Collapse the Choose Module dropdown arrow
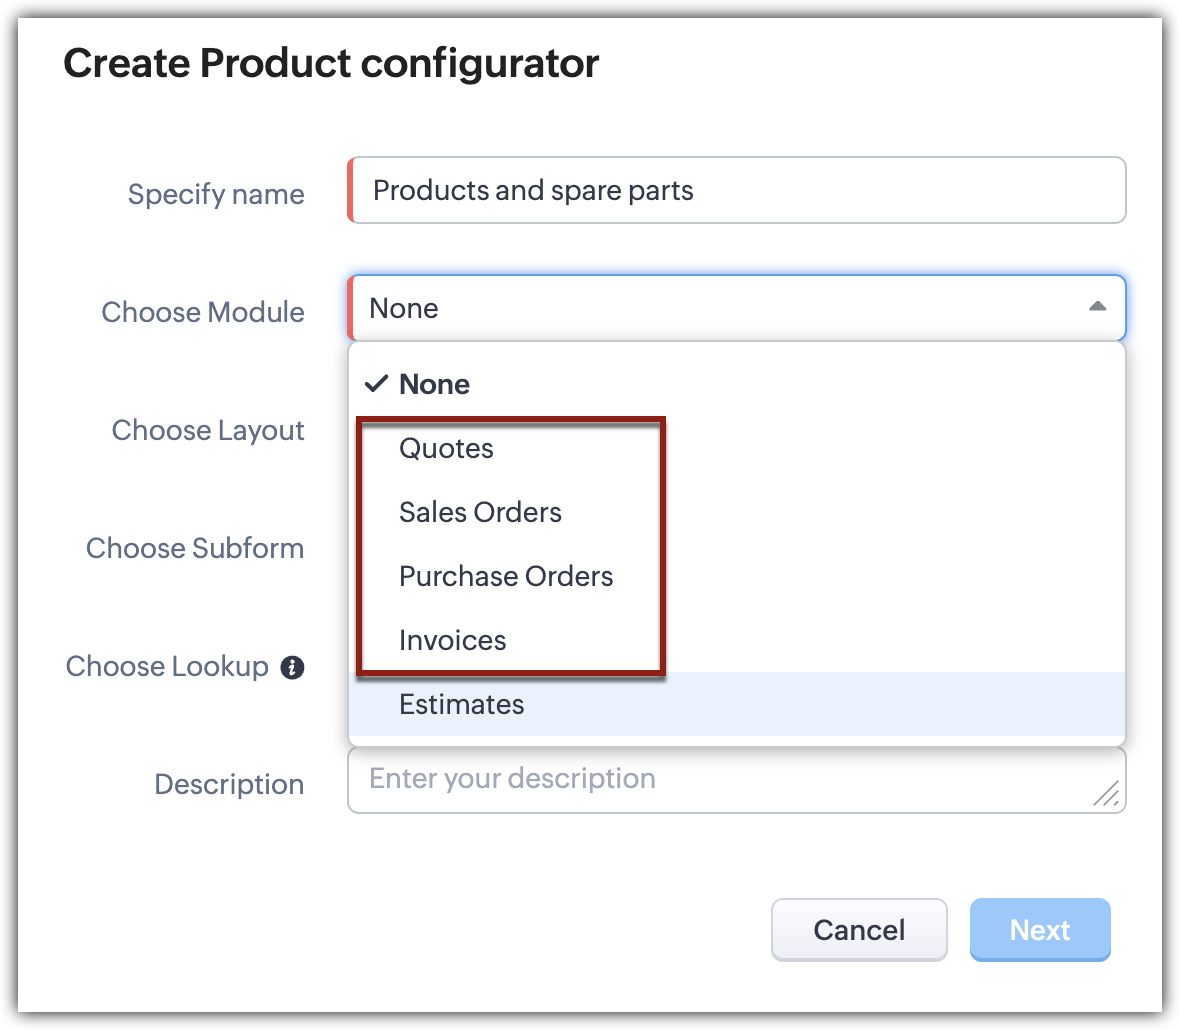 pos(1097,307)
